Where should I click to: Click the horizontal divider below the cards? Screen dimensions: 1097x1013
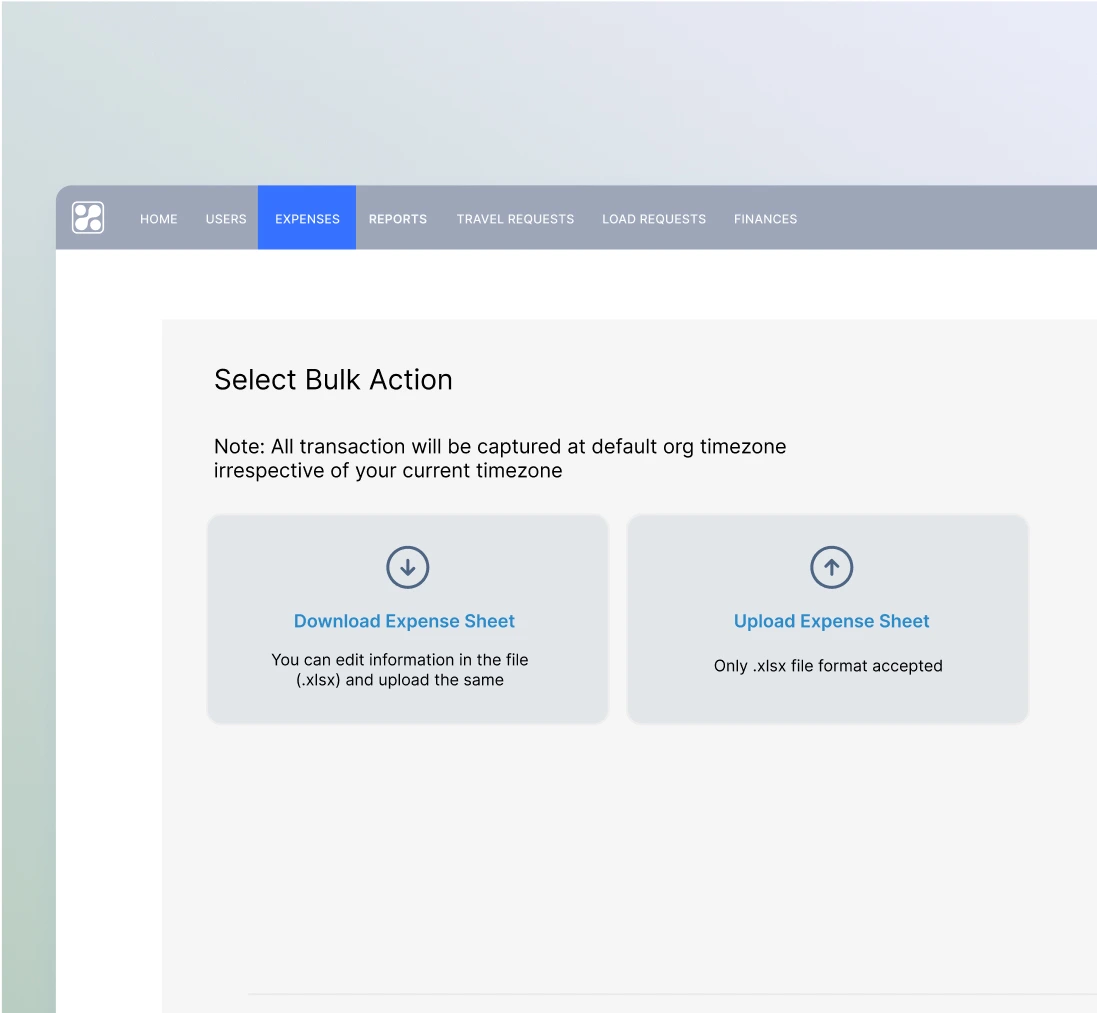[x=670, y=994]
